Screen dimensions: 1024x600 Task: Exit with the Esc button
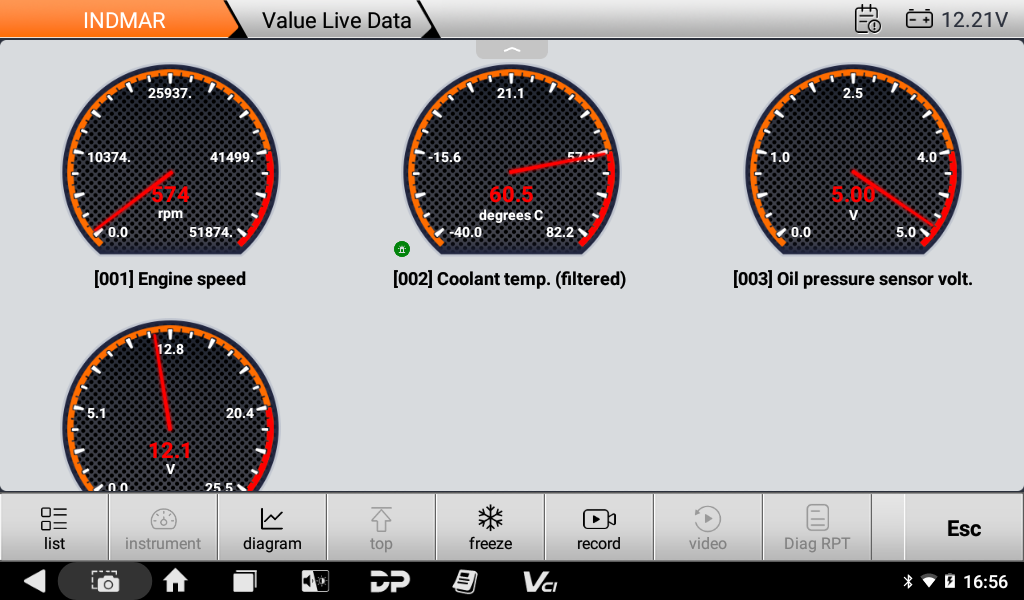point(964,528)
